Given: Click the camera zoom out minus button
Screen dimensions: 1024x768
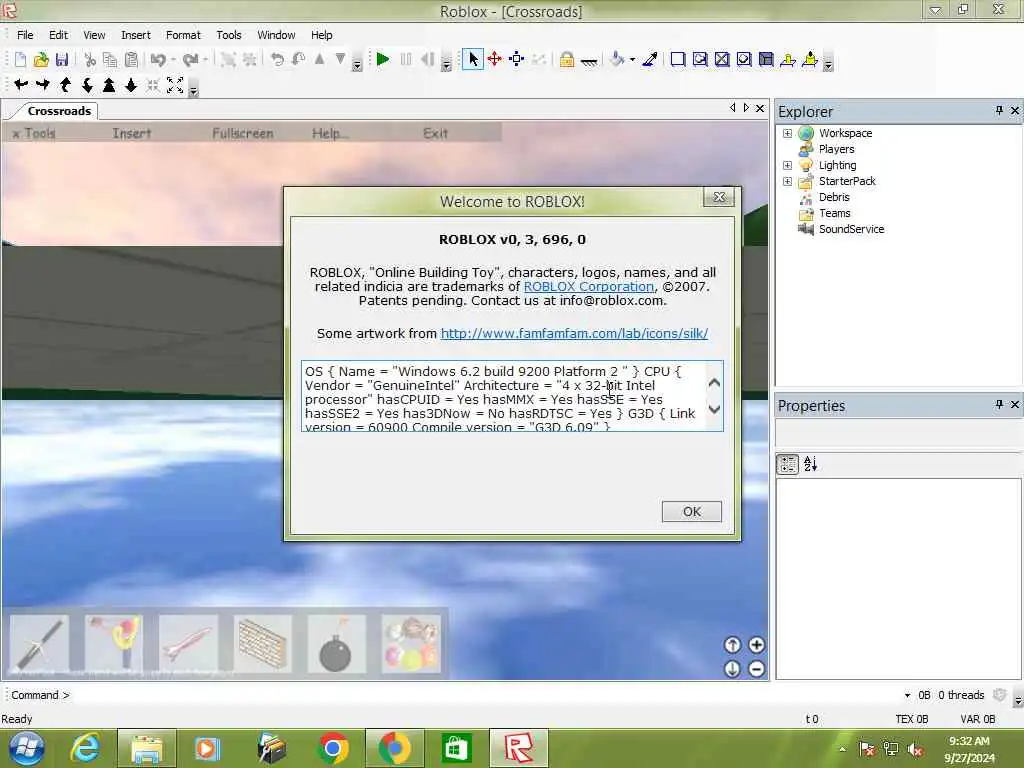Looking at the screenshot, I should 756,669.
